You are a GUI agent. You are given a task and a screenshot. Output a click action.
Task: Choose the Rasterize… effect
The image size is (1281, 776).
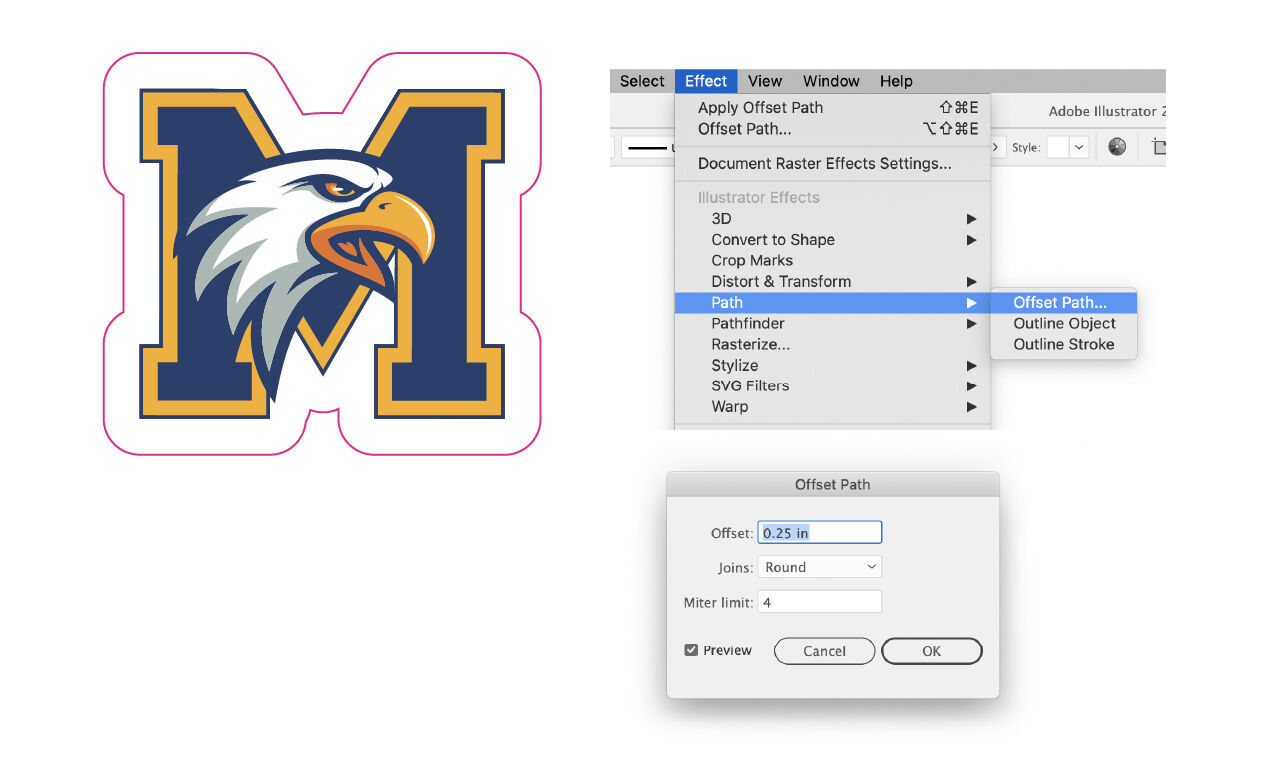[x=832, y=344]
